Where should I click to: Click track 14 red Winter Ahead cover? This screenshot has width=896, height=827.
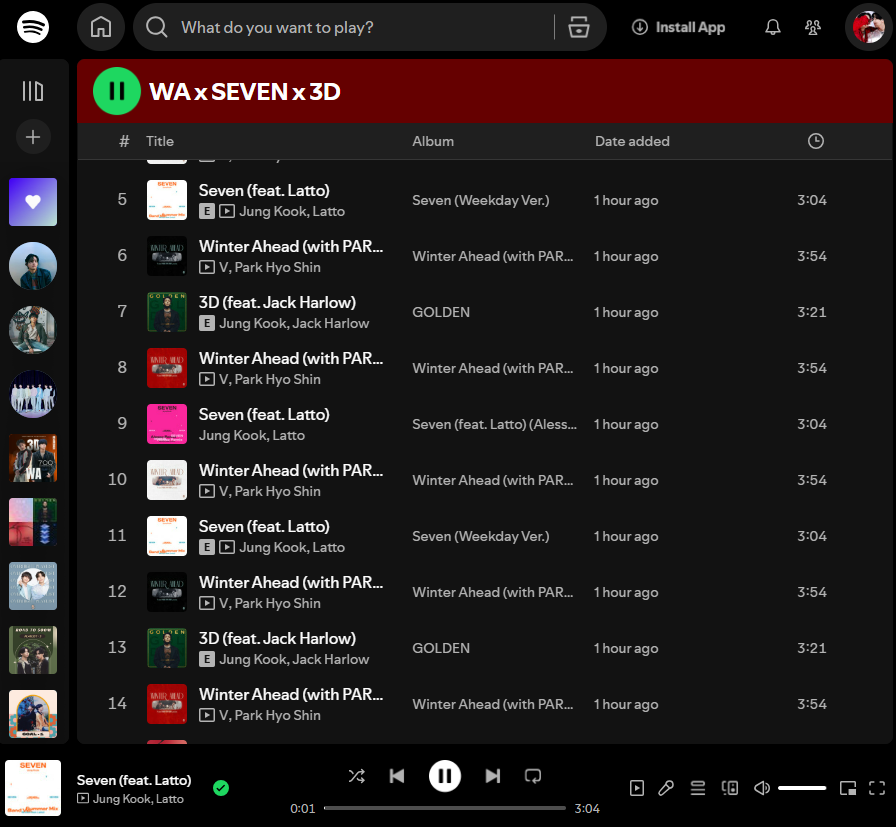[x=167, y=704]
